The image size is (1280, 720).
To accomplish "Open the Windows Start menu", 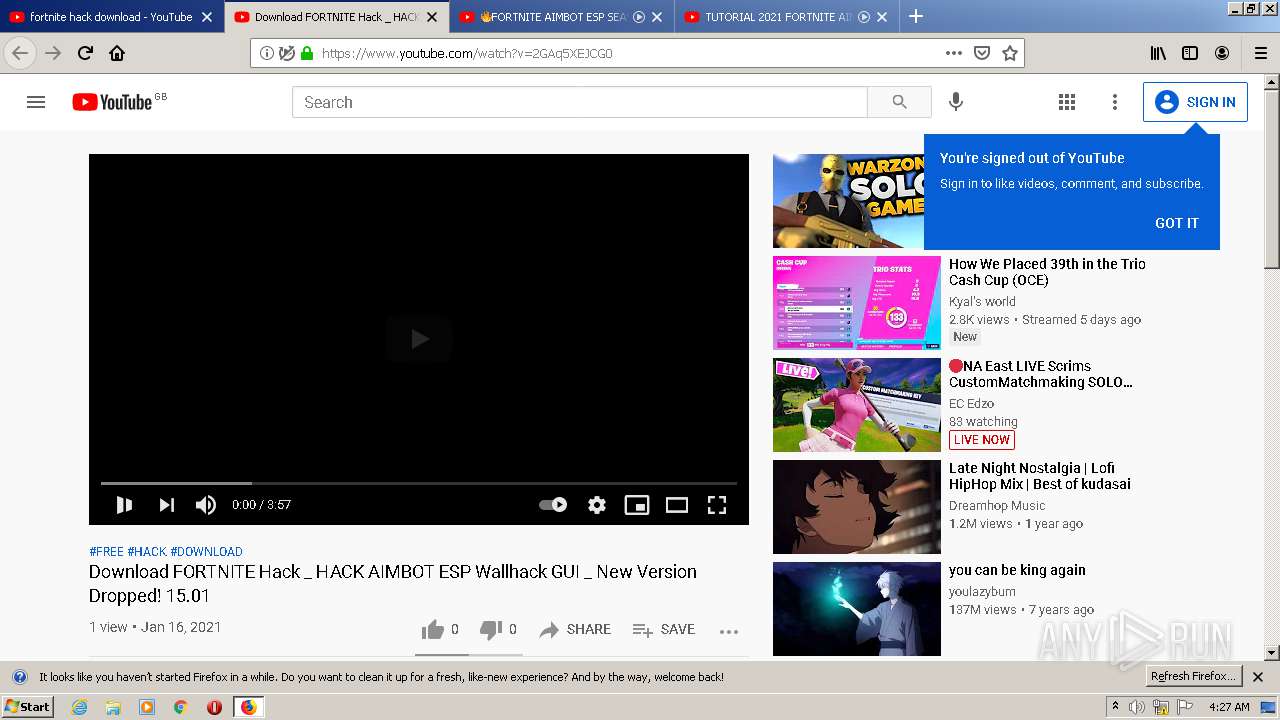I will click(x=27, y=707).
